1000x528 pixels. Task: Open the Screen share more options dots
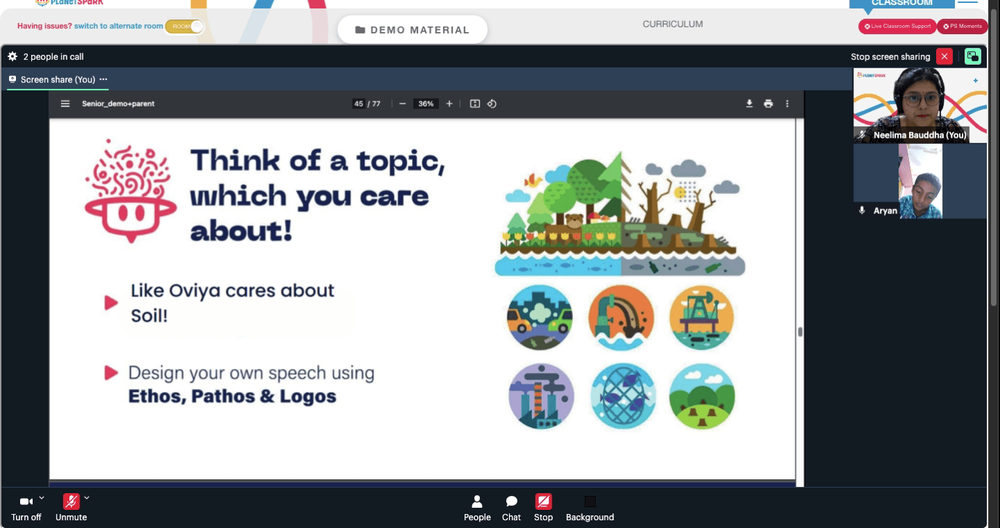[103, 79]
